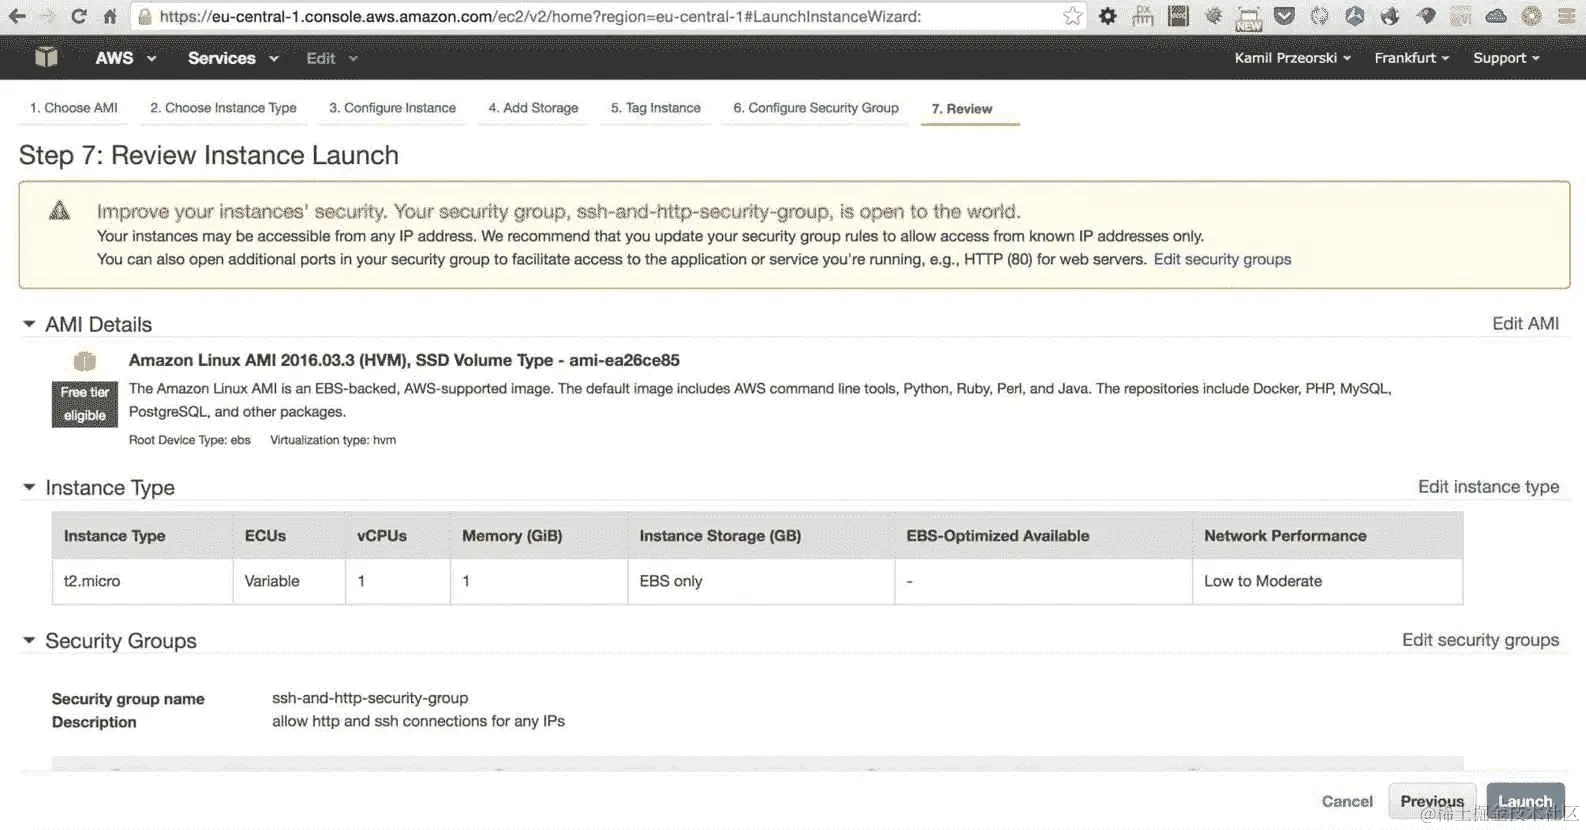Click the Free tier eligible badge

coord(85,404)
